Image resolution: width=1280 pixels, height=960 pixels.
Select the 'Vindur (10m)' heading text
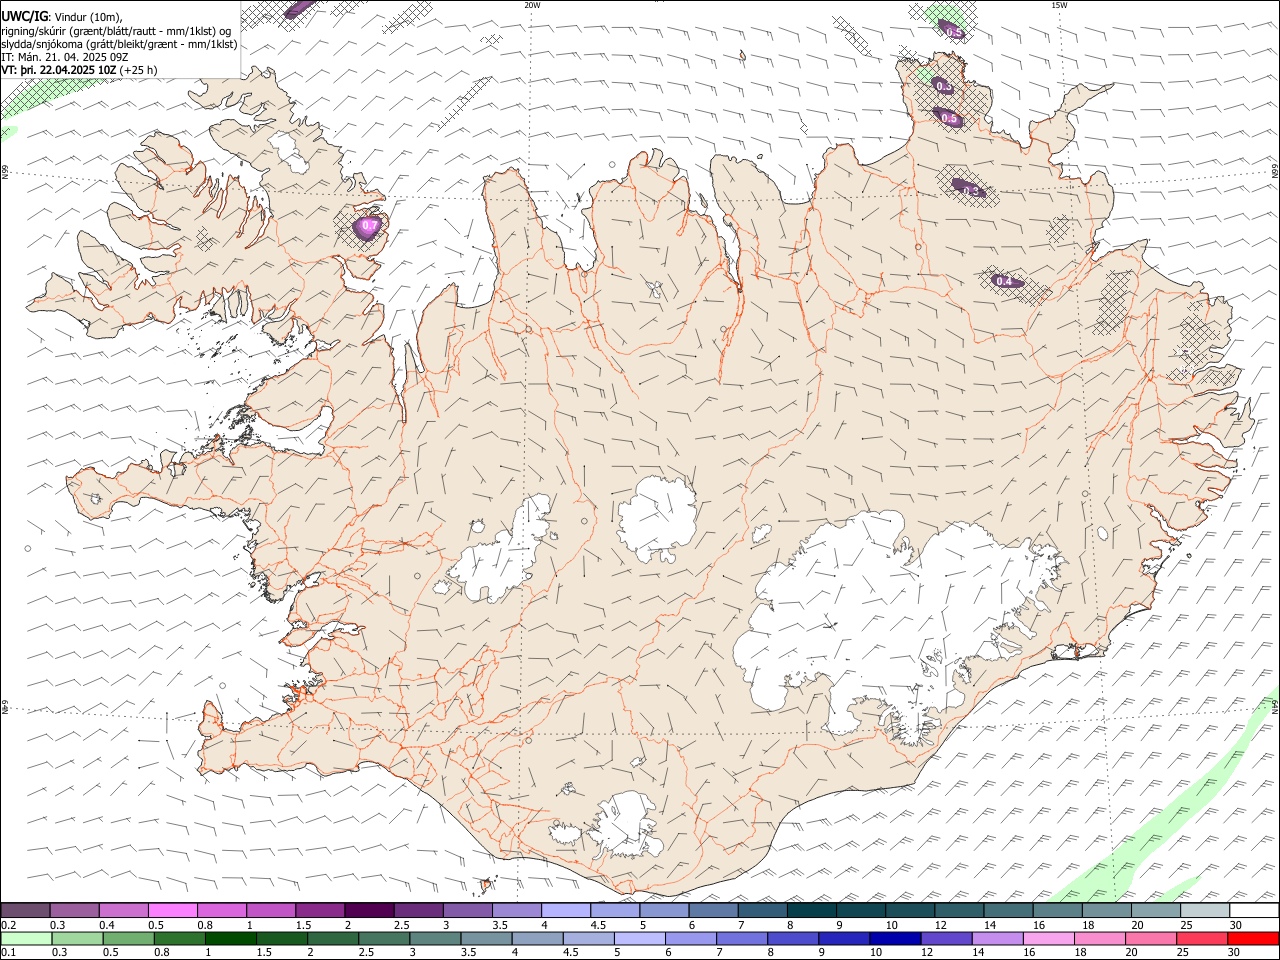click(x=88, y=17)
